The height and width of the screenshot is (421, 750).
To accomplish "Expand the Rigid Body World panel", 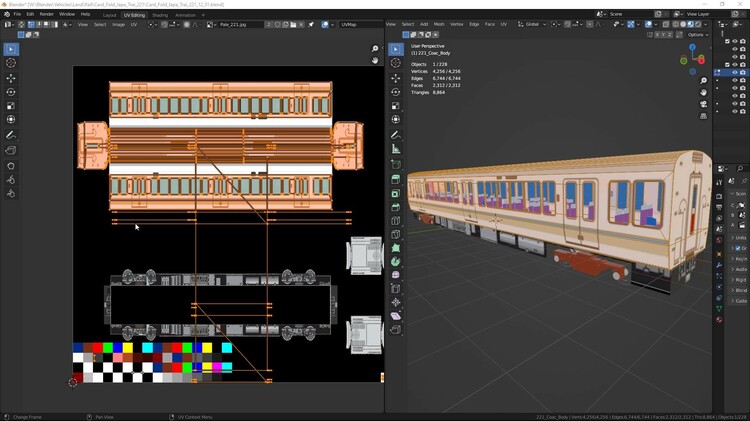I will pos(739,279).
